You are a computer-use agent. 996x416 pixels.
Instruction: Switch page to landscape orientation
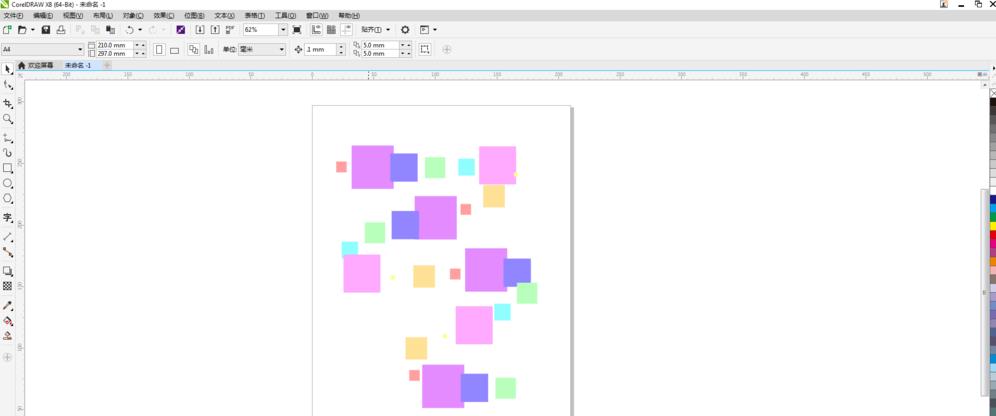point(174,49)
